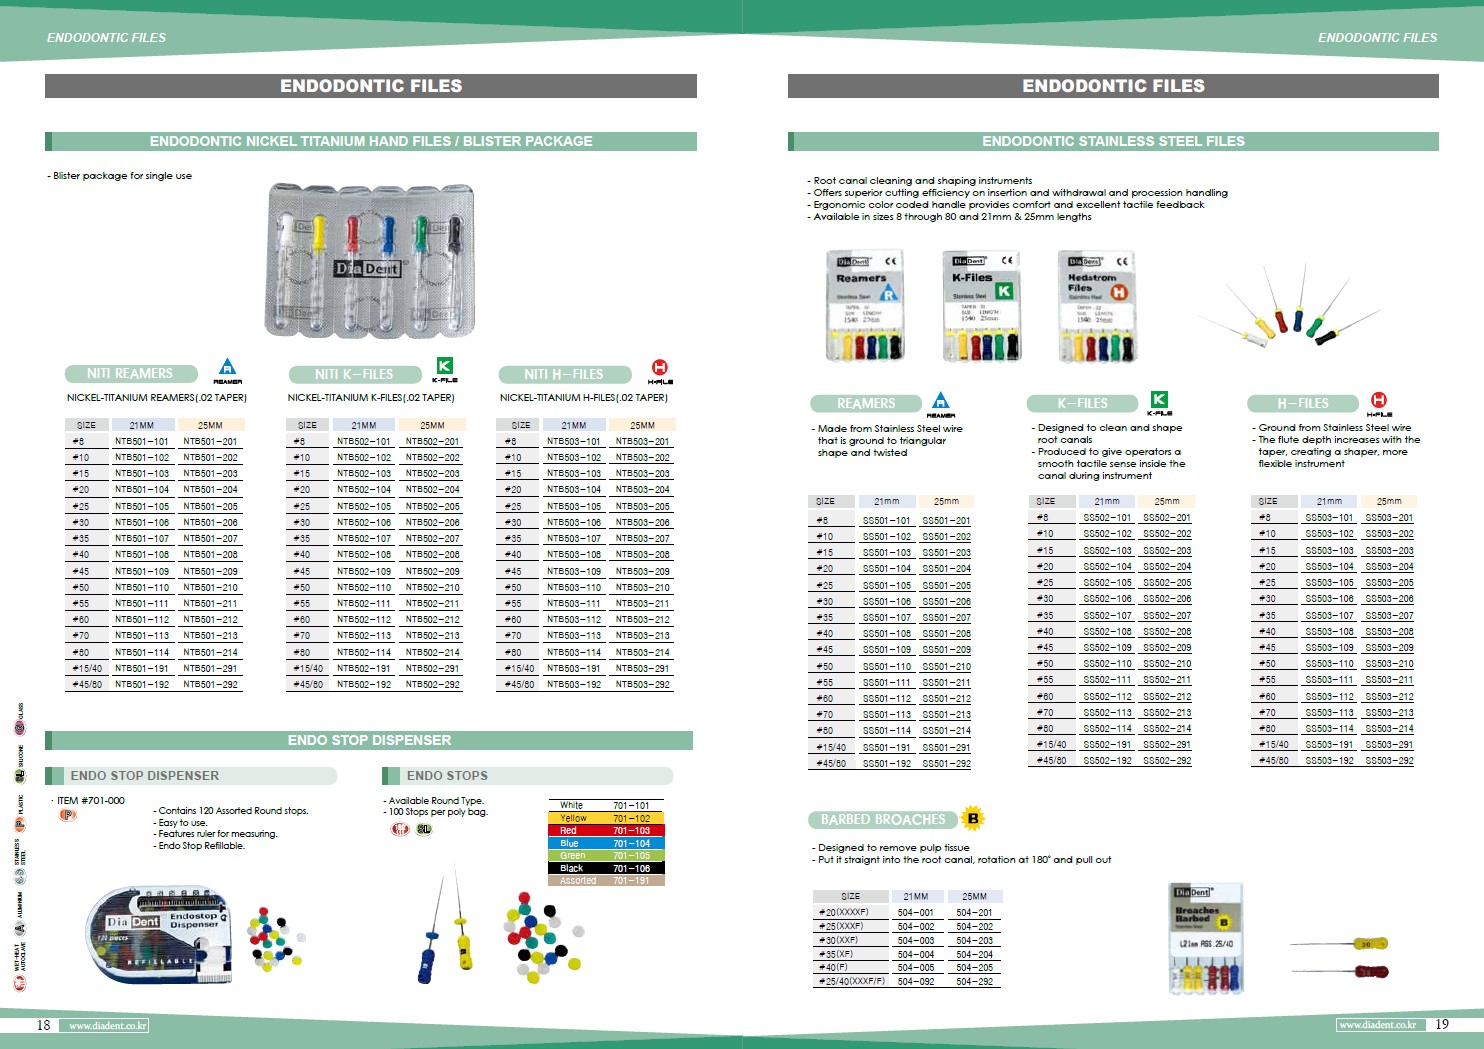Pick the White 701-101 color row
This screenshot has width=1484, height=1049.
pyautogui.click(x=605, y=805)
